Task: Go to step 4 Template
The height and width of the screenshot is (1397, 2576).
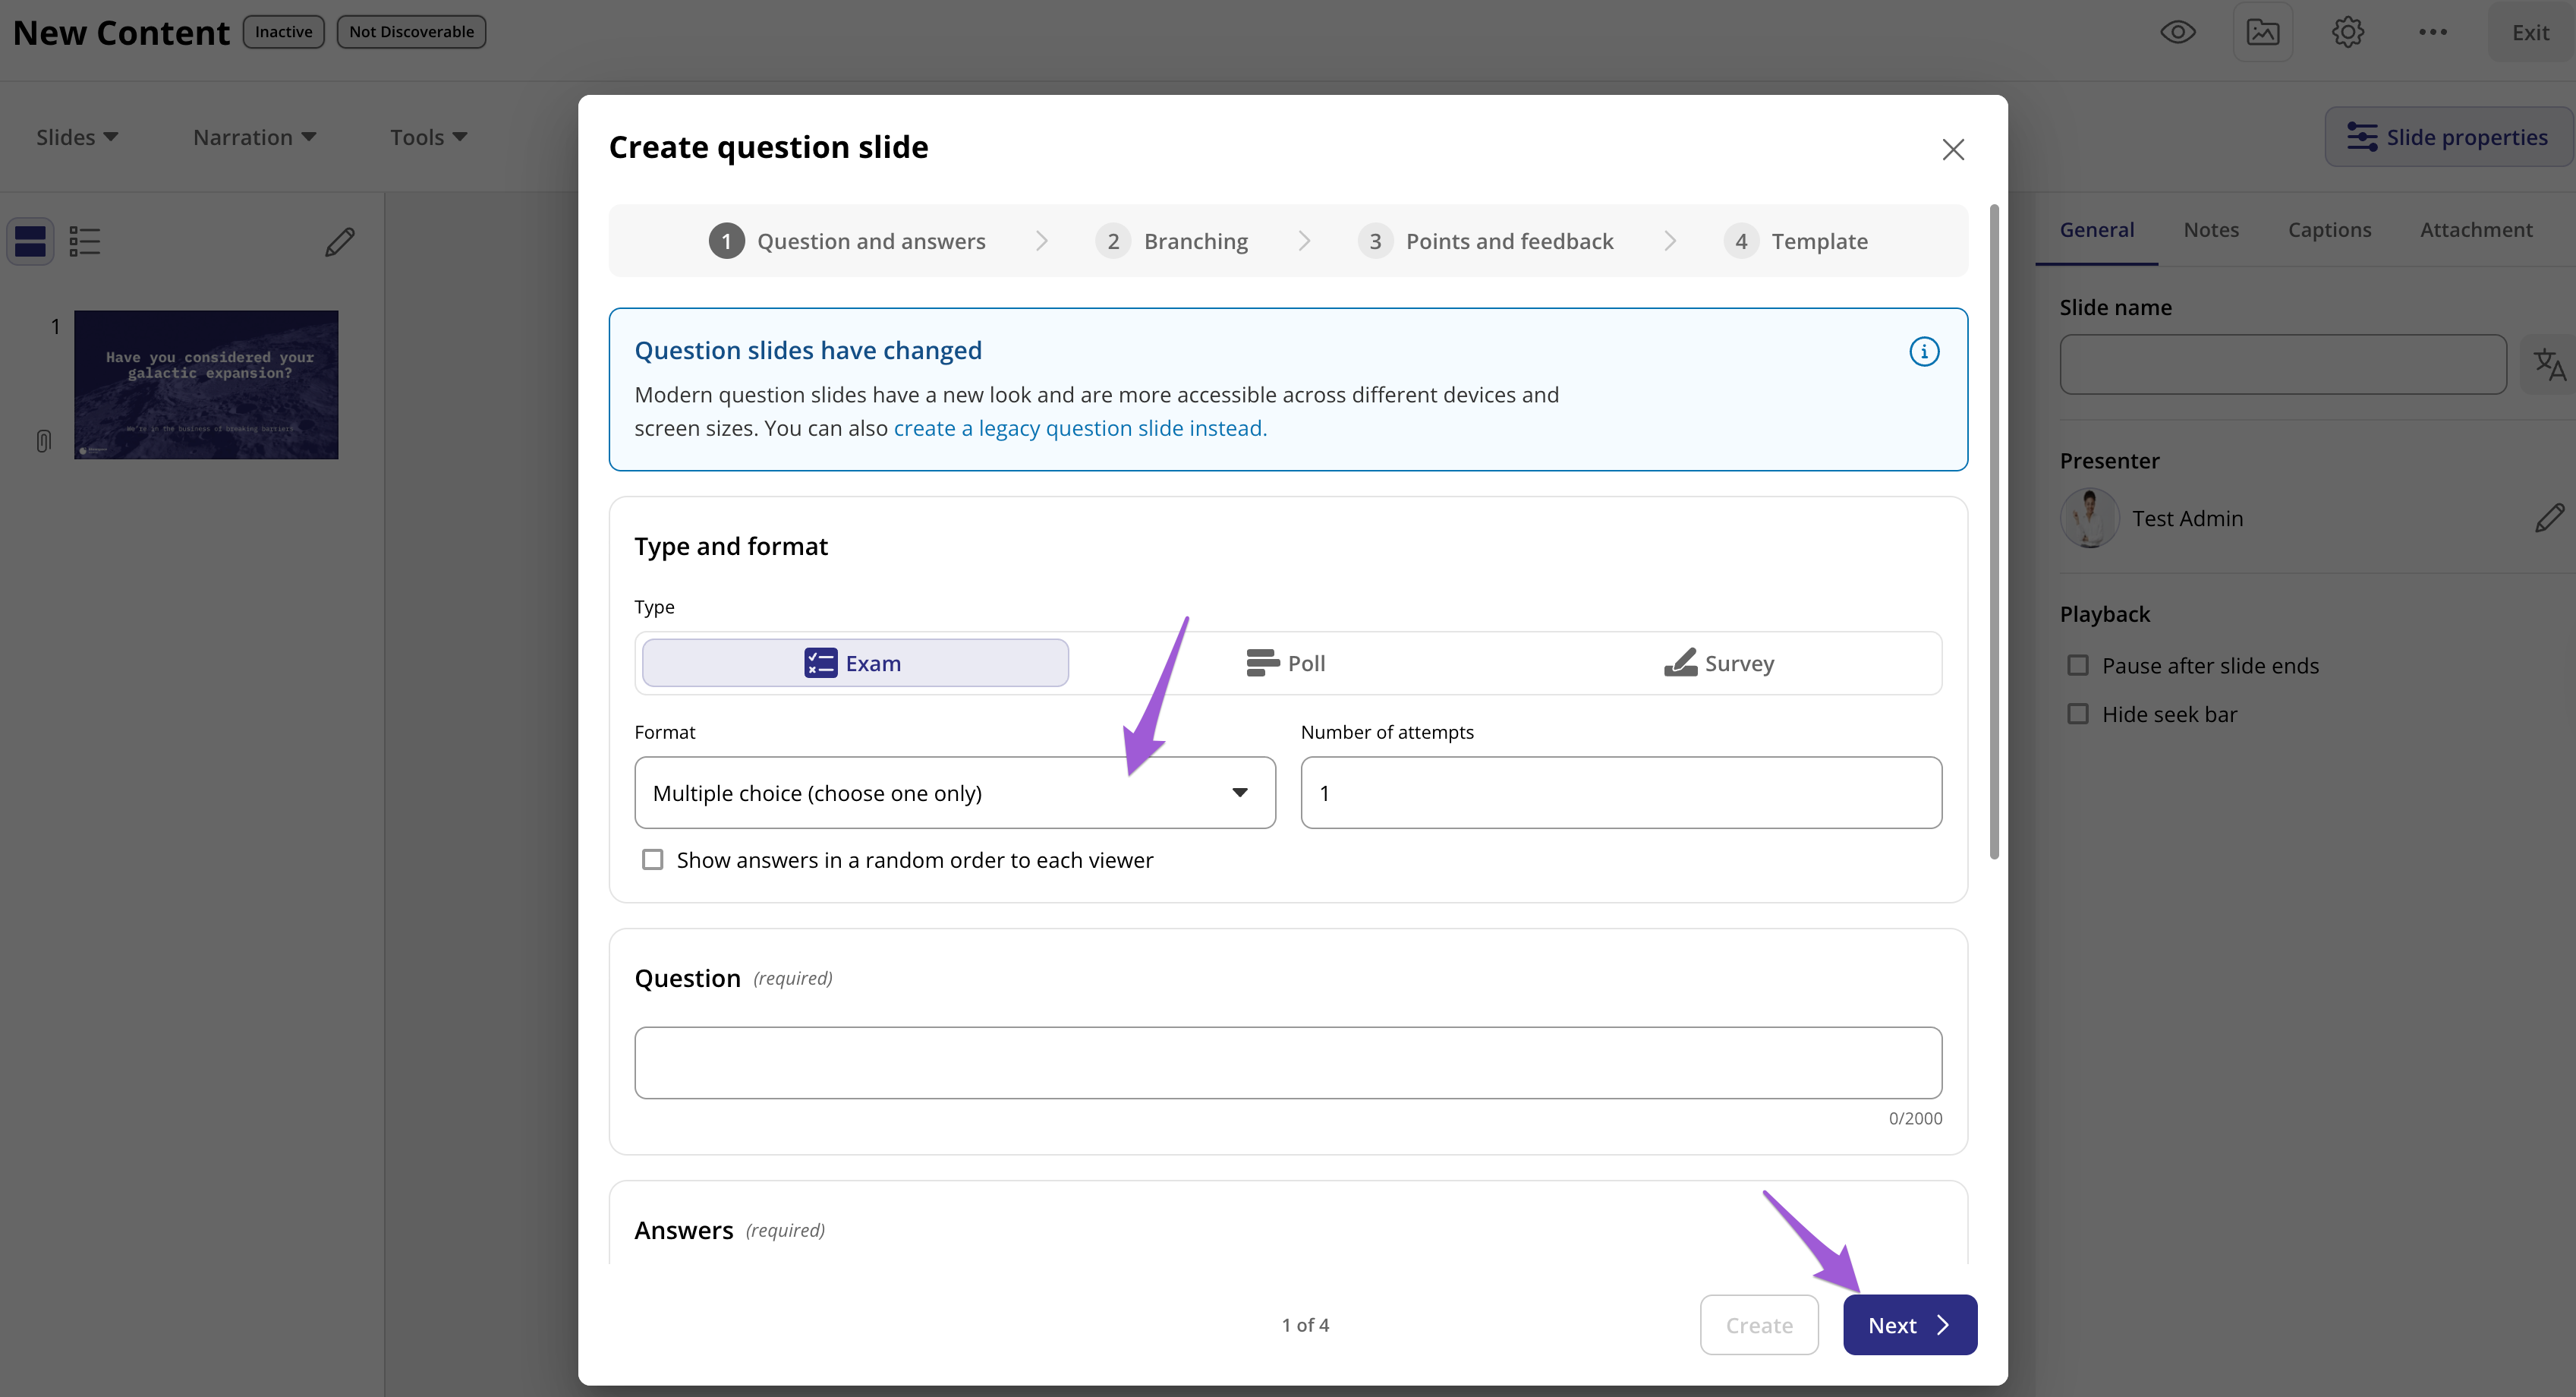Action: tap(1795, 241)
